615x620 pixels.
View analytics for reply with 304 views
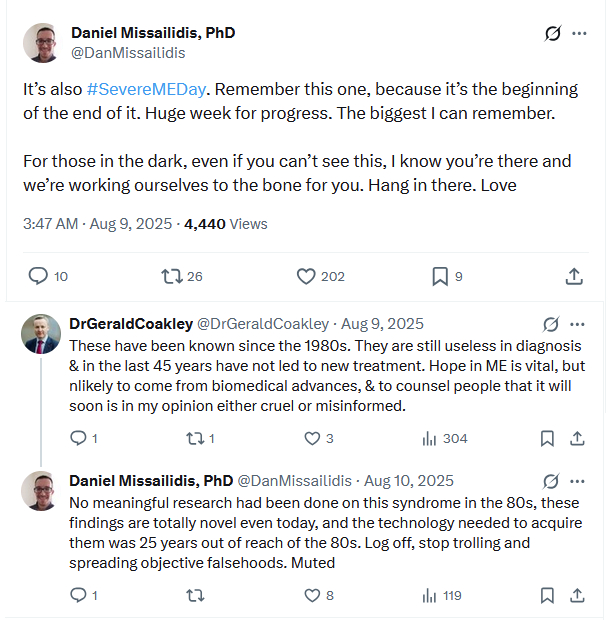[x=431, y=438]
